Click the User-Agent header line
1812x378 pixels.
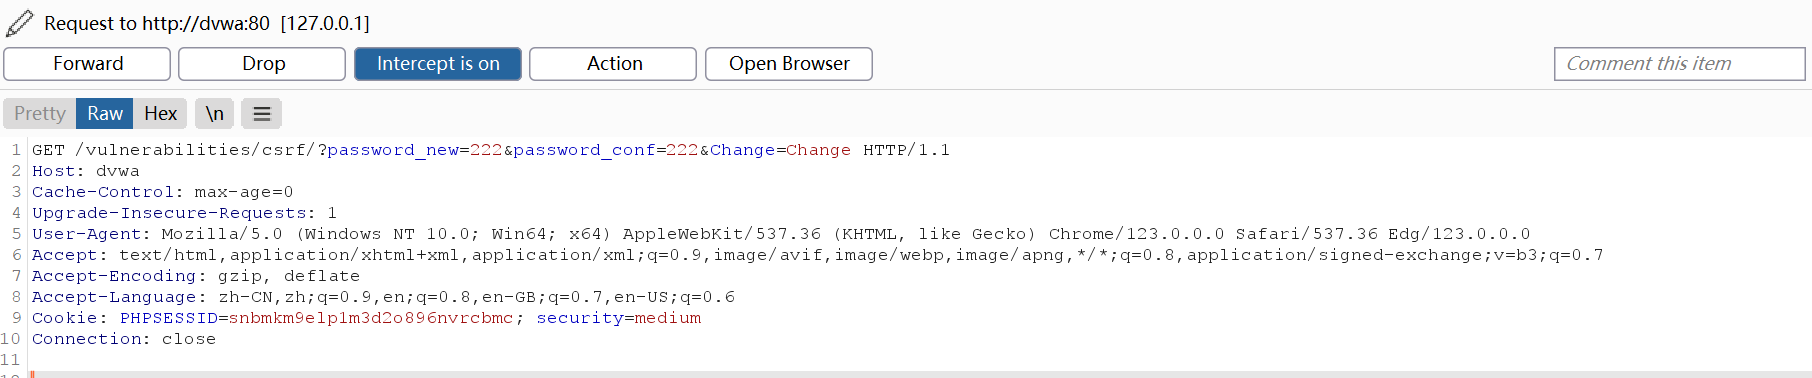(781, 234)
